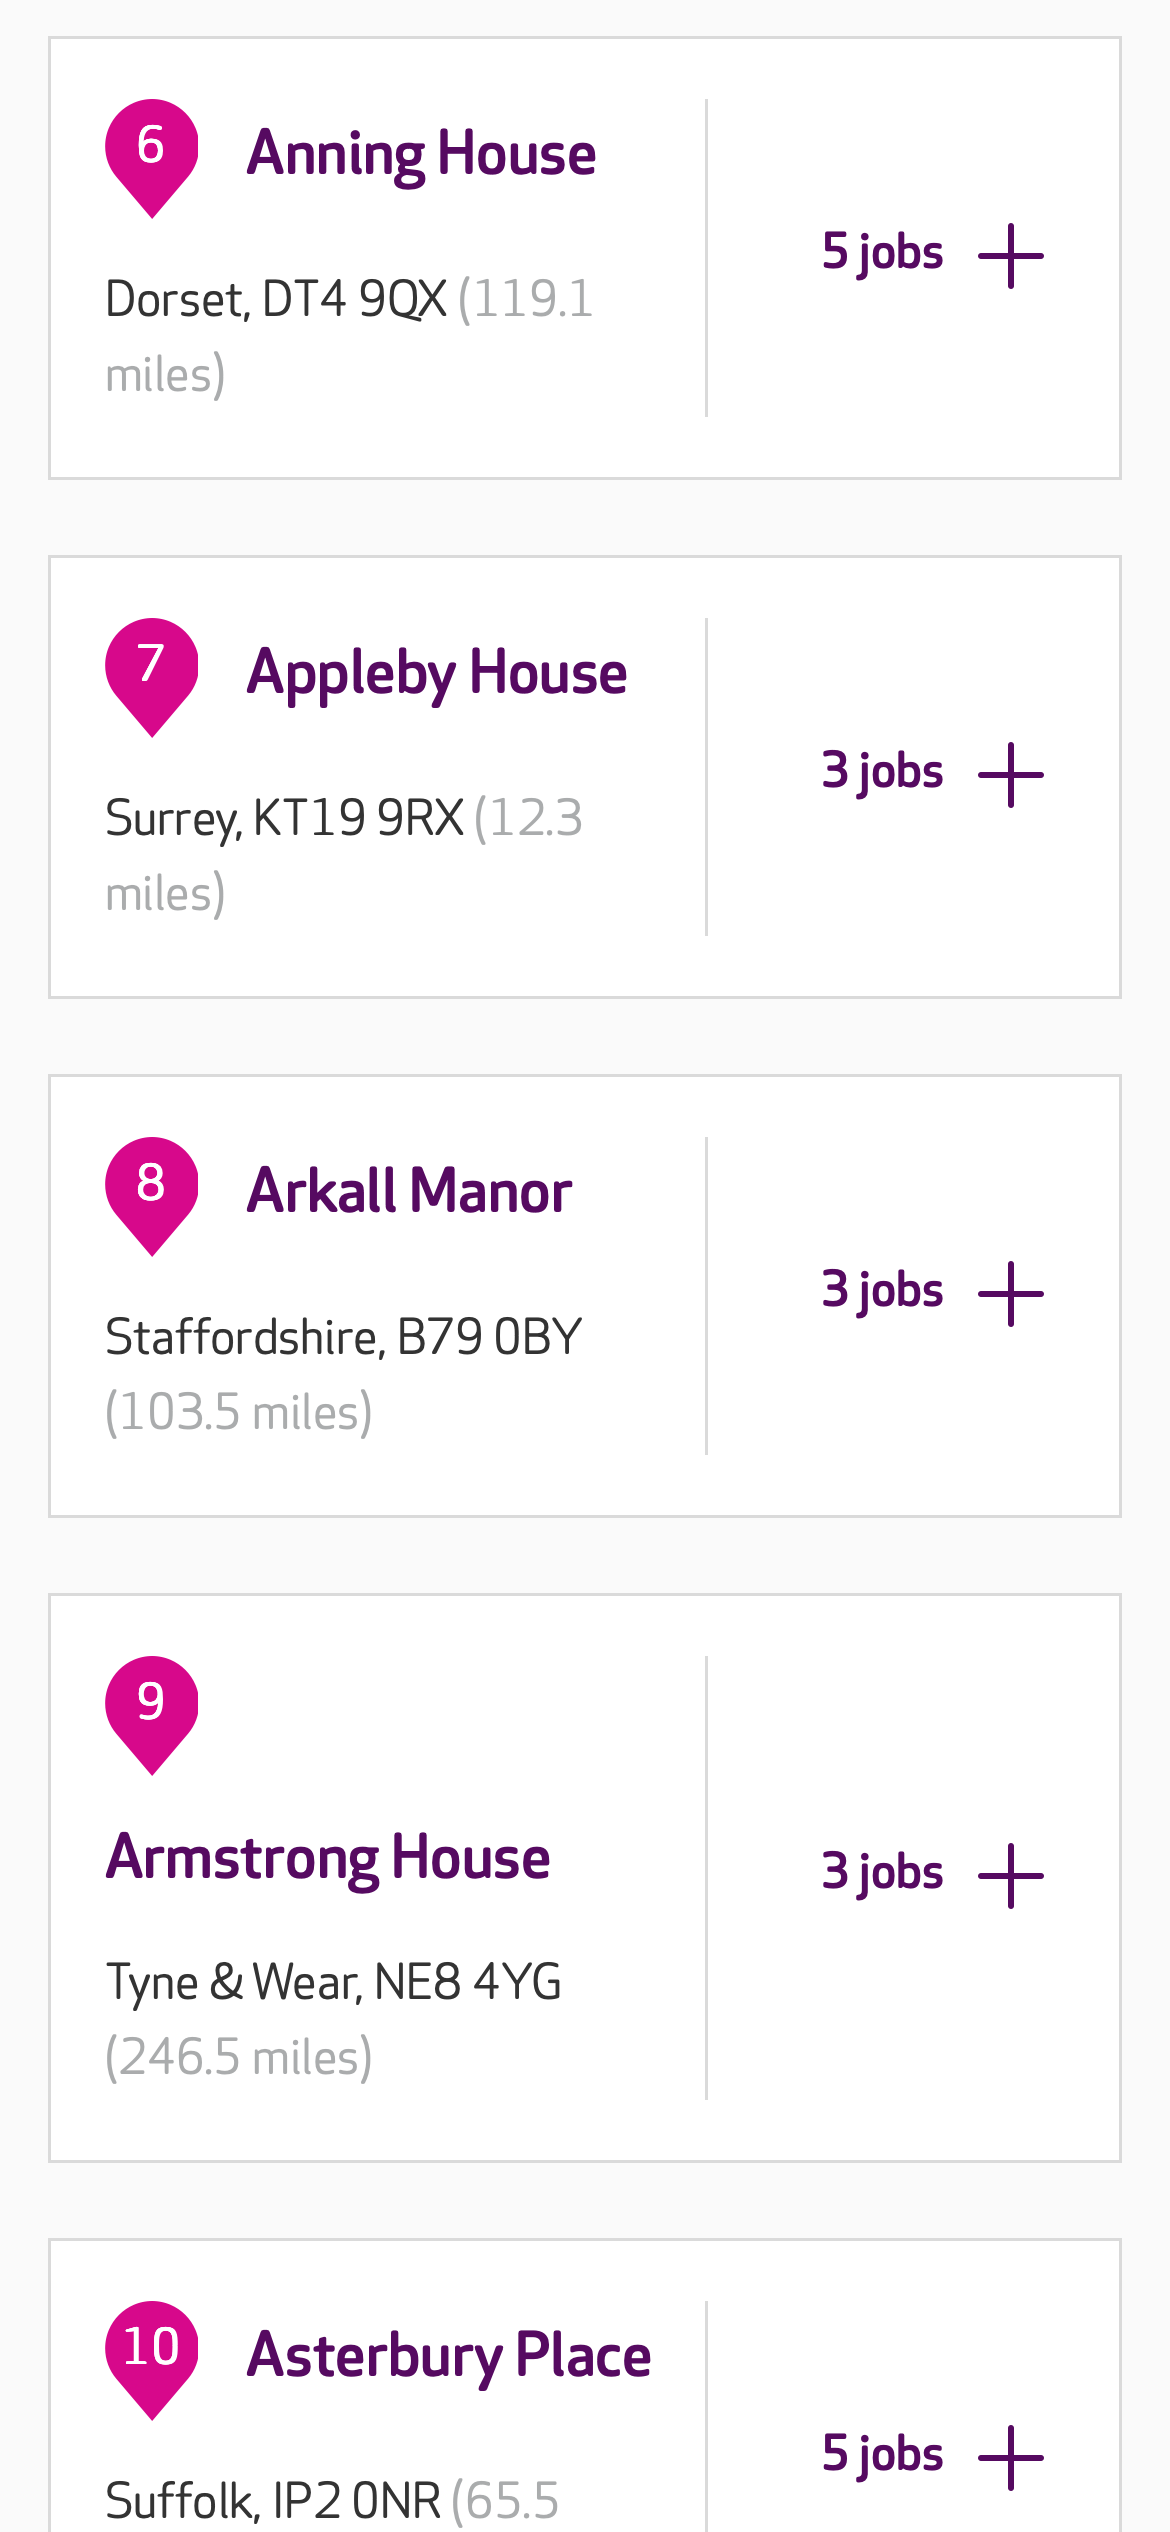Viewport: 1170px width, 2532px height.
Task: Click the number 10 map pin
Action: (151, 2355)
